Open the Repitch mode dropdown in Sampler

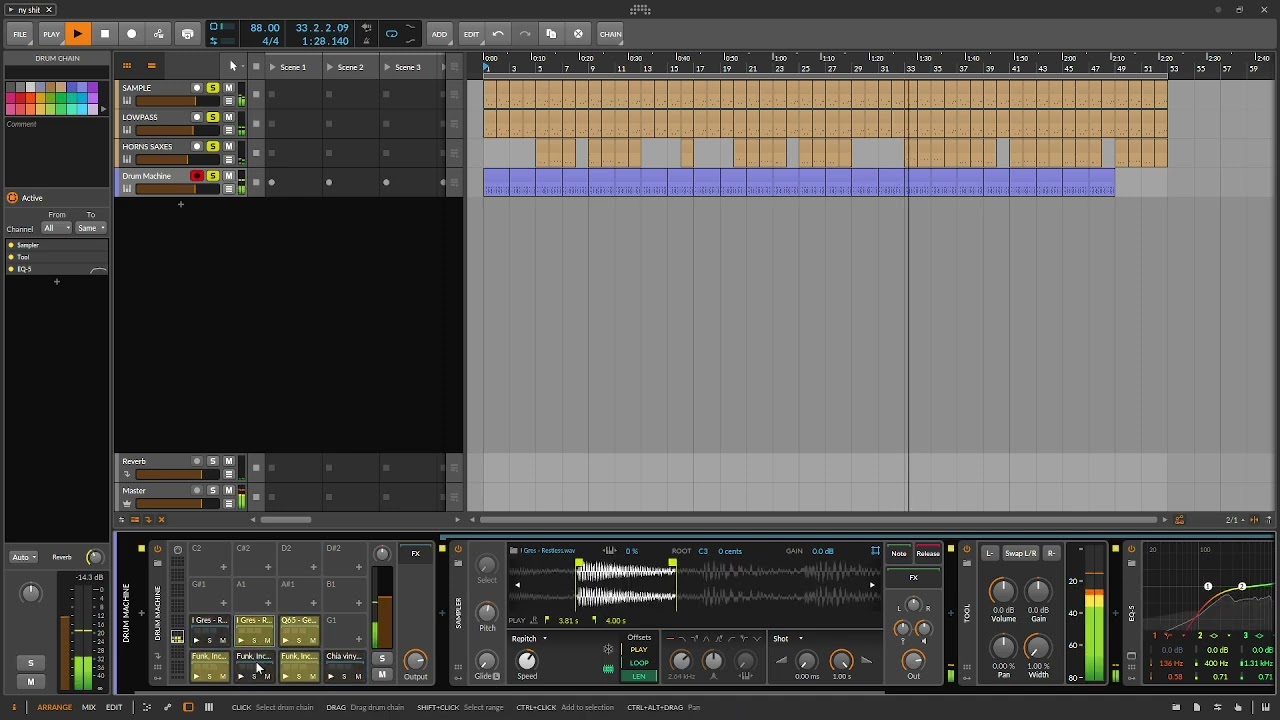(529, 638)
